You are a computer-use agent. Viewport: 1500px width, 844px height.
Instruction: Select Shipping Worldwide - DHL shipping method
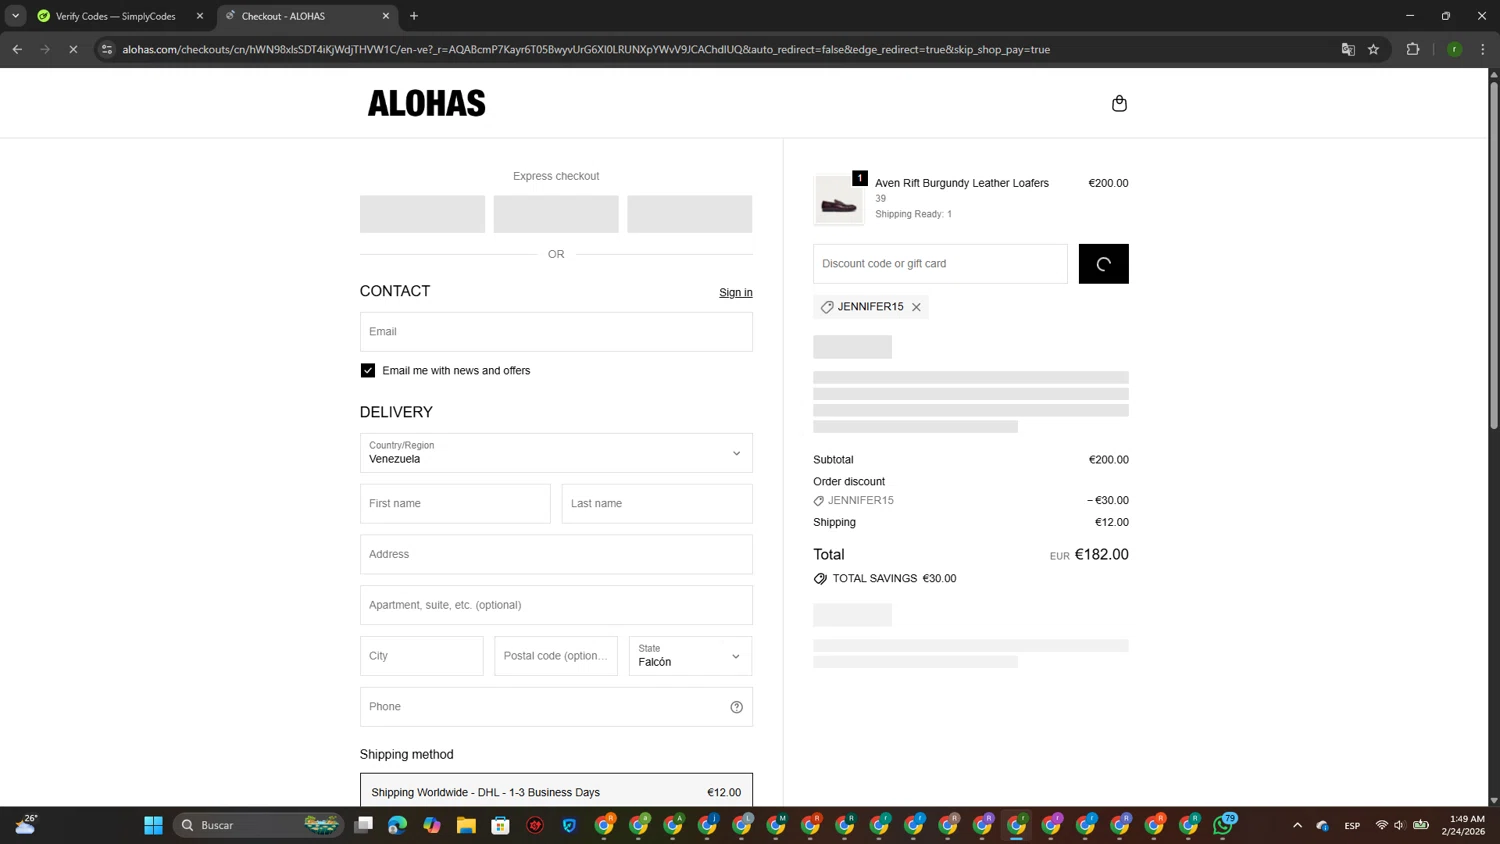[556, 792]
